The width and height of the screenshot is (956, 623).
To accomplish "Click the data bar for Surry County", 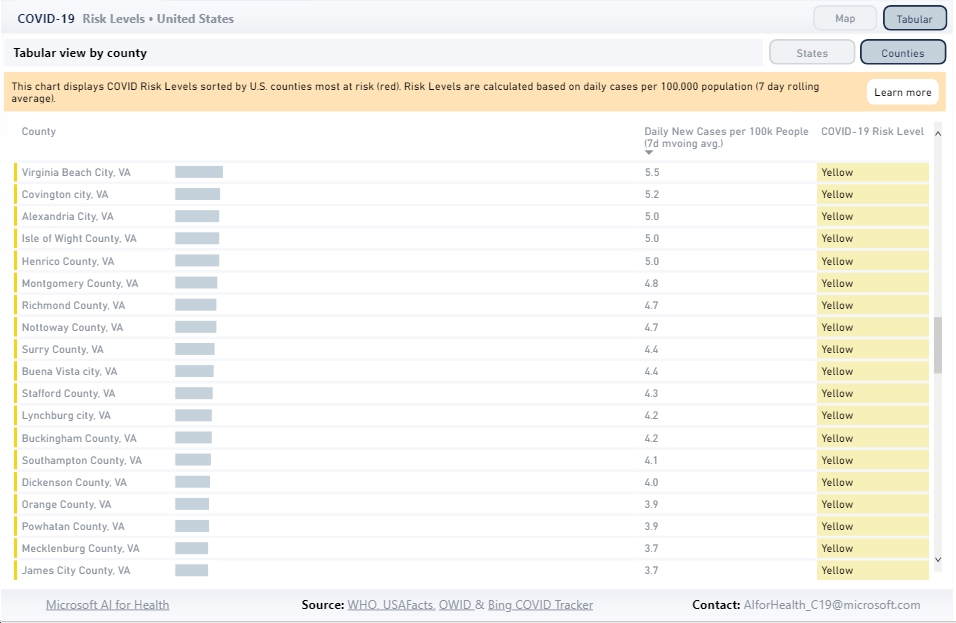I will [x=194, y=349].
